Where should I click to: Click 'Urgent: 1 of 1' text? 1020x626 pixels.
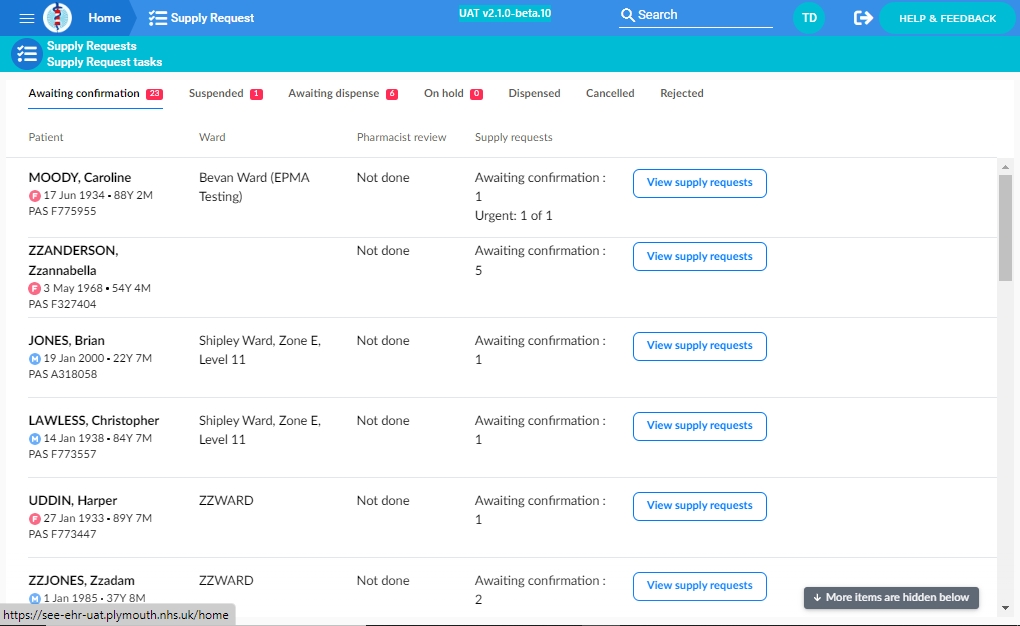(x=513, y=215)
